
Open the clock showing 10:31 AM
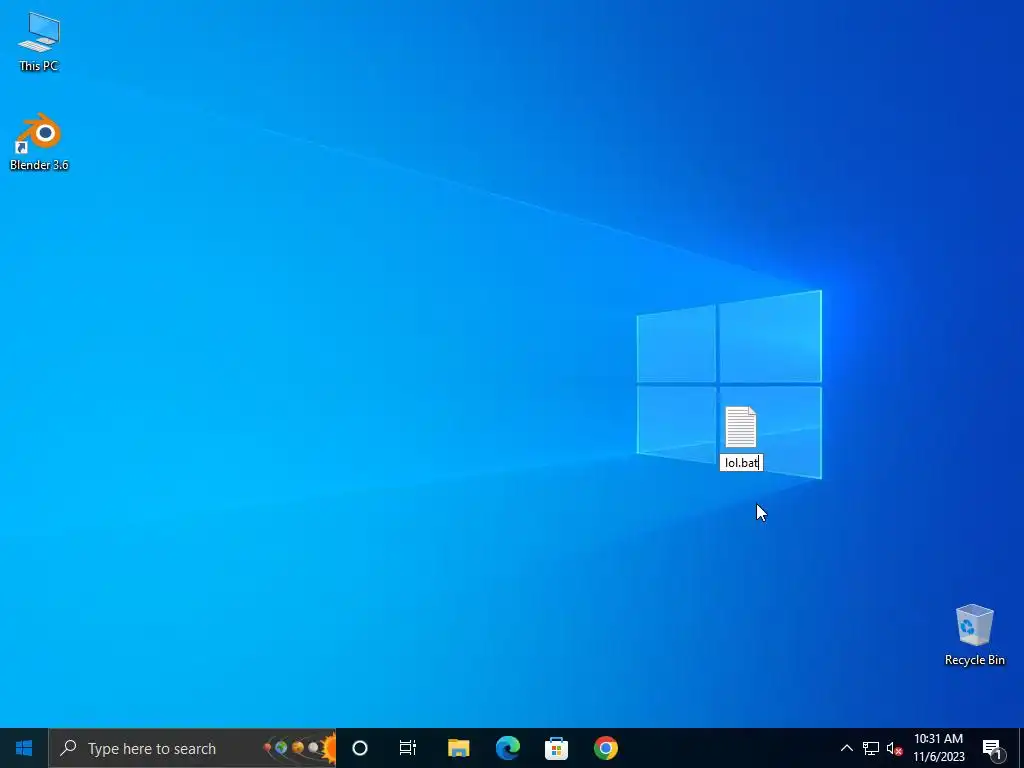938,748
